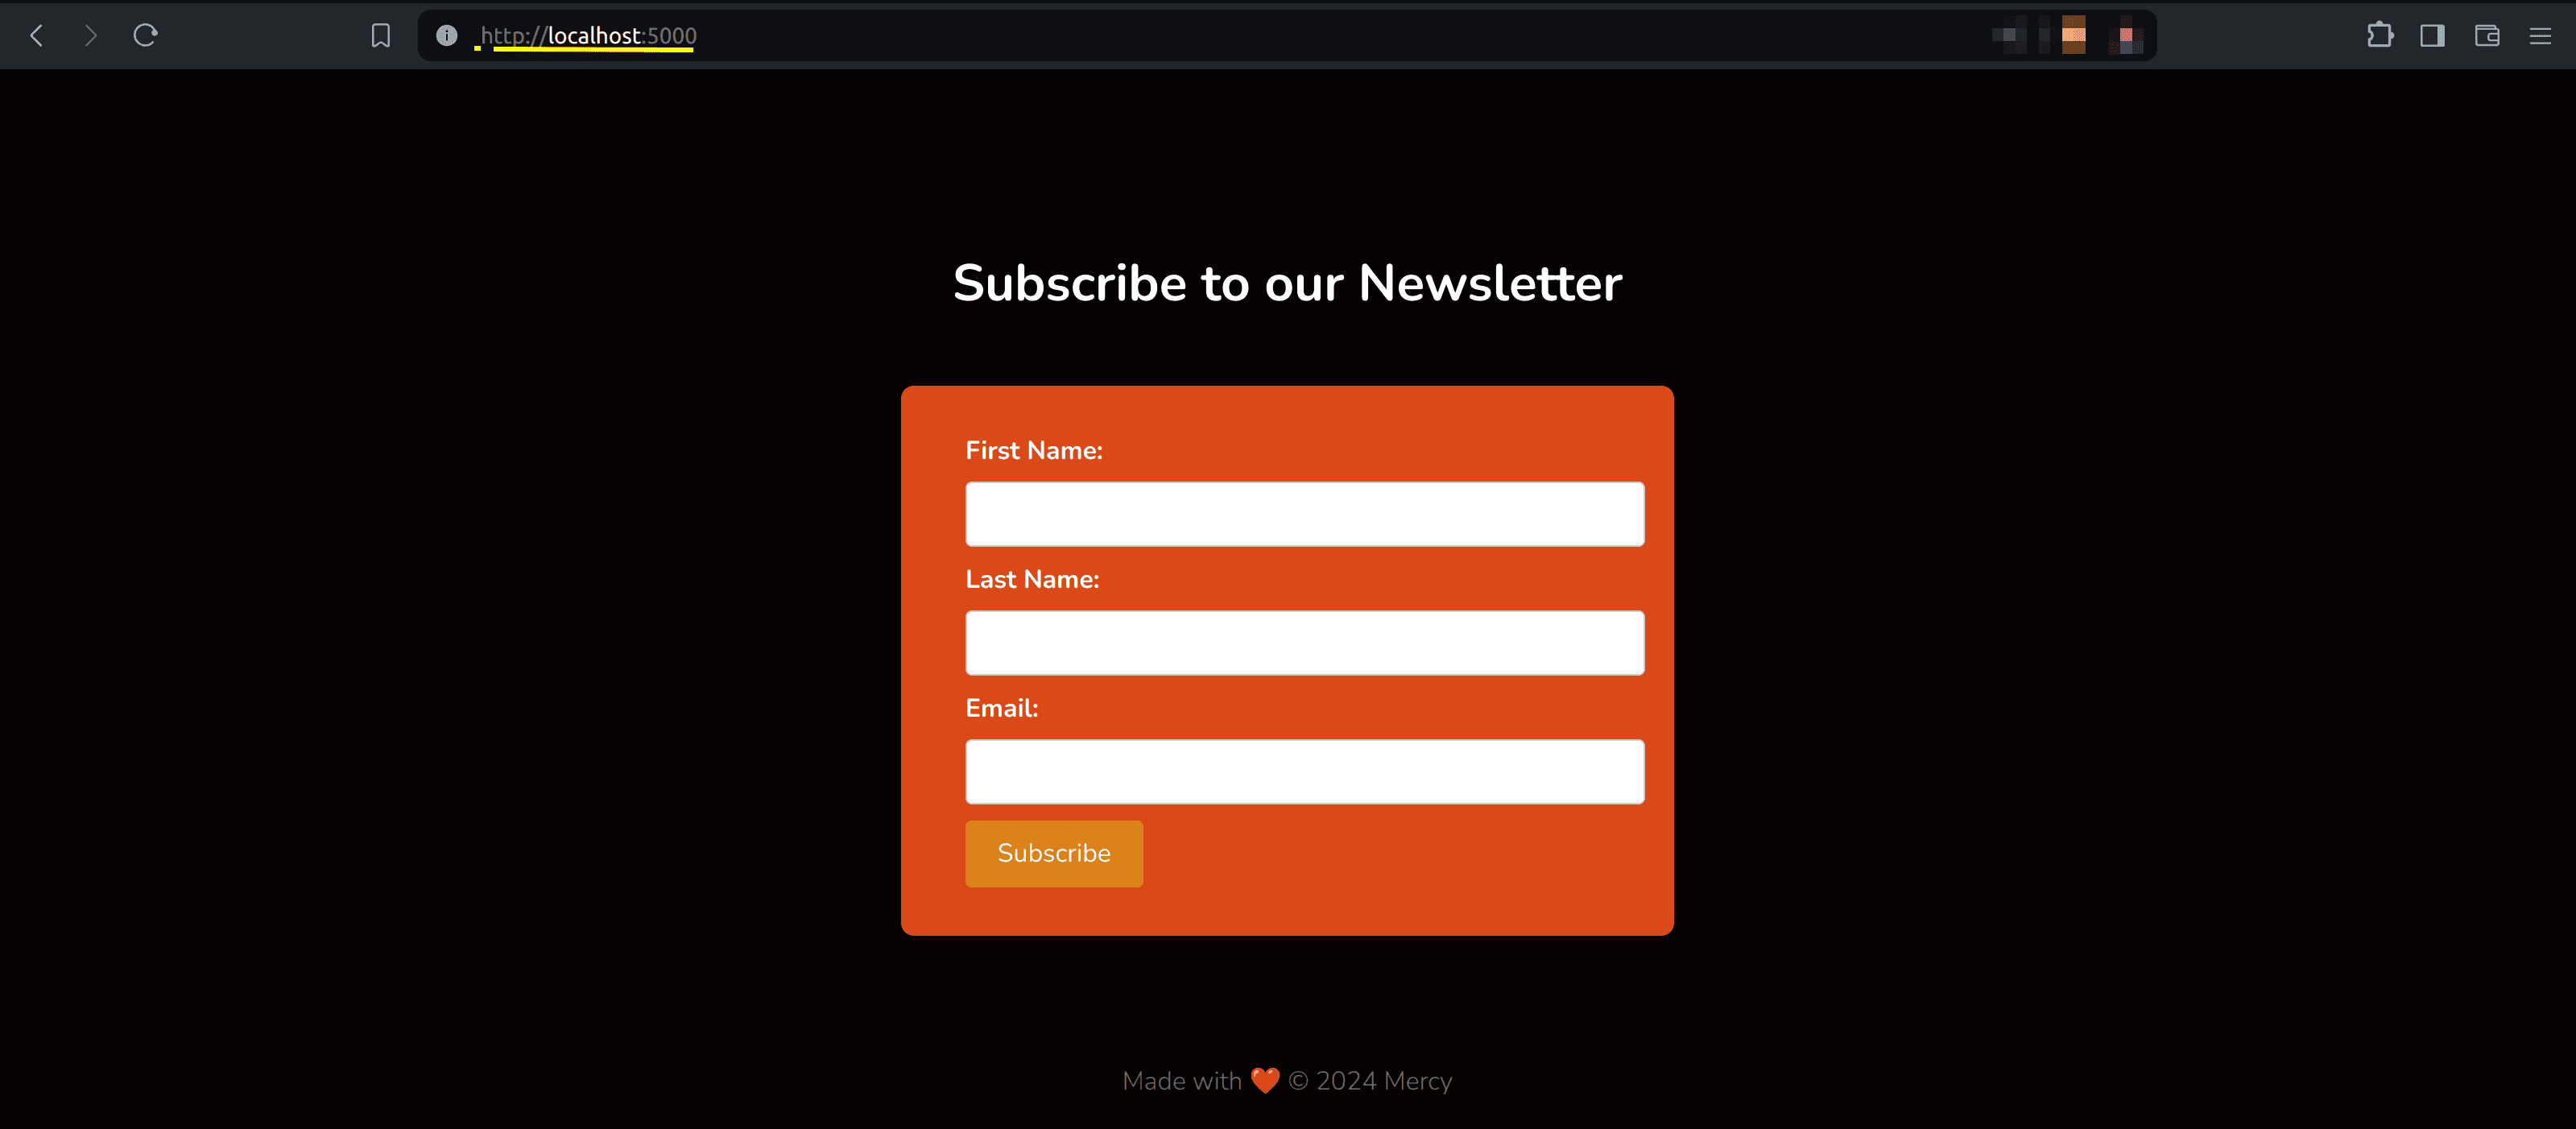This screenshot has width=2576, height=1129.
Task: Click the browser settings menu icon
Action: coord(2540,35)
